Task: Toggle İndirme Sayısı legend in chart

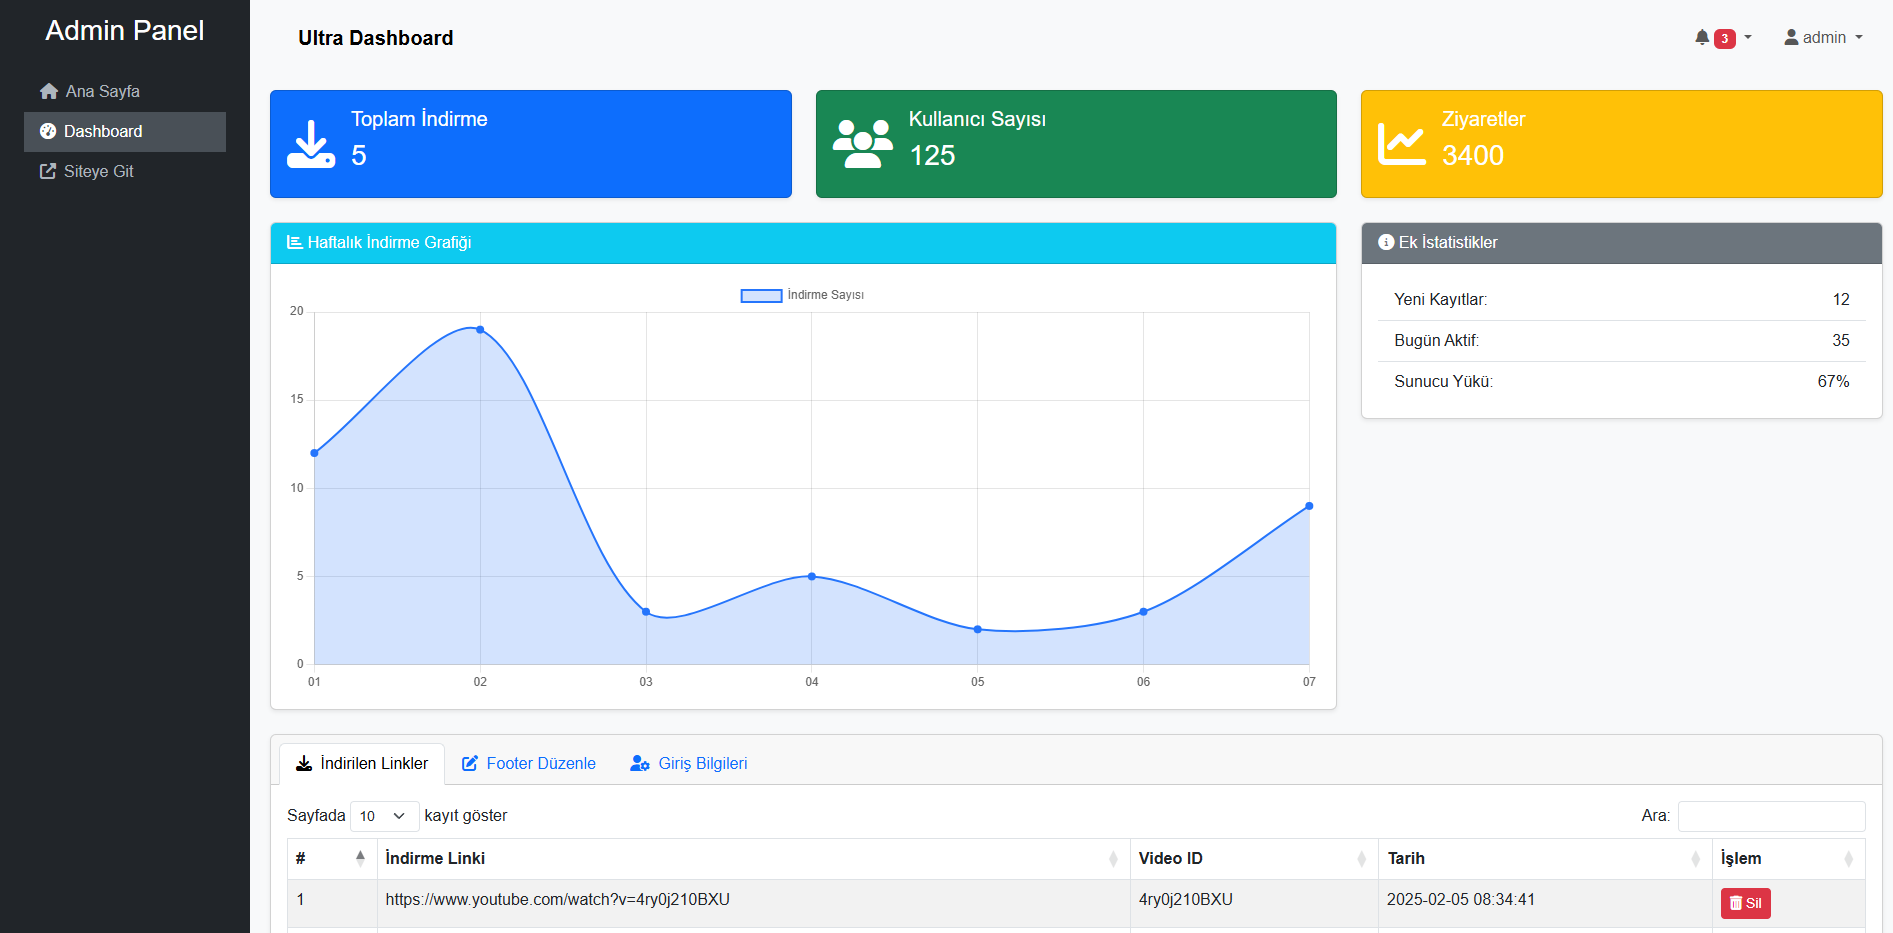Action: point(802,295)
